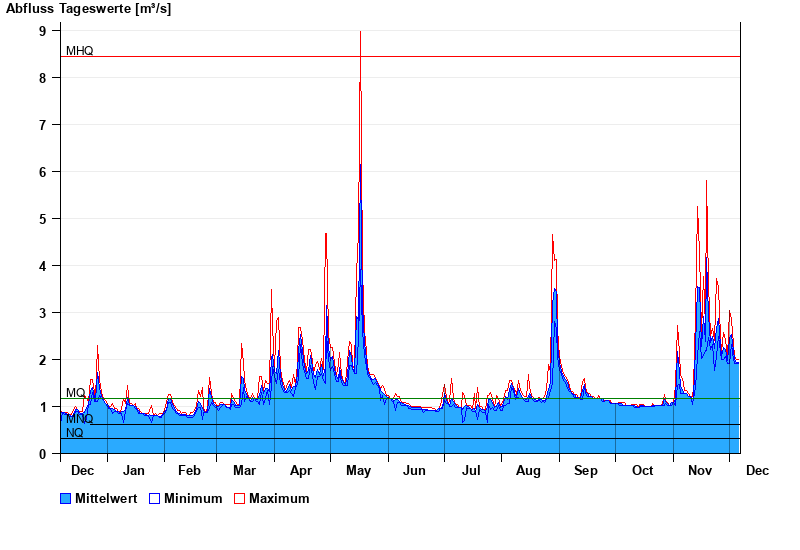Click the blue Mittelwert legend swatch
800x550 pixels.
click(x=66, y=498)
